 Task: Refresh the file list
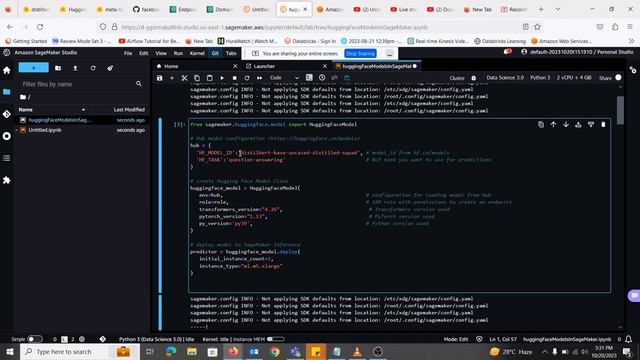tap(93, 68)
